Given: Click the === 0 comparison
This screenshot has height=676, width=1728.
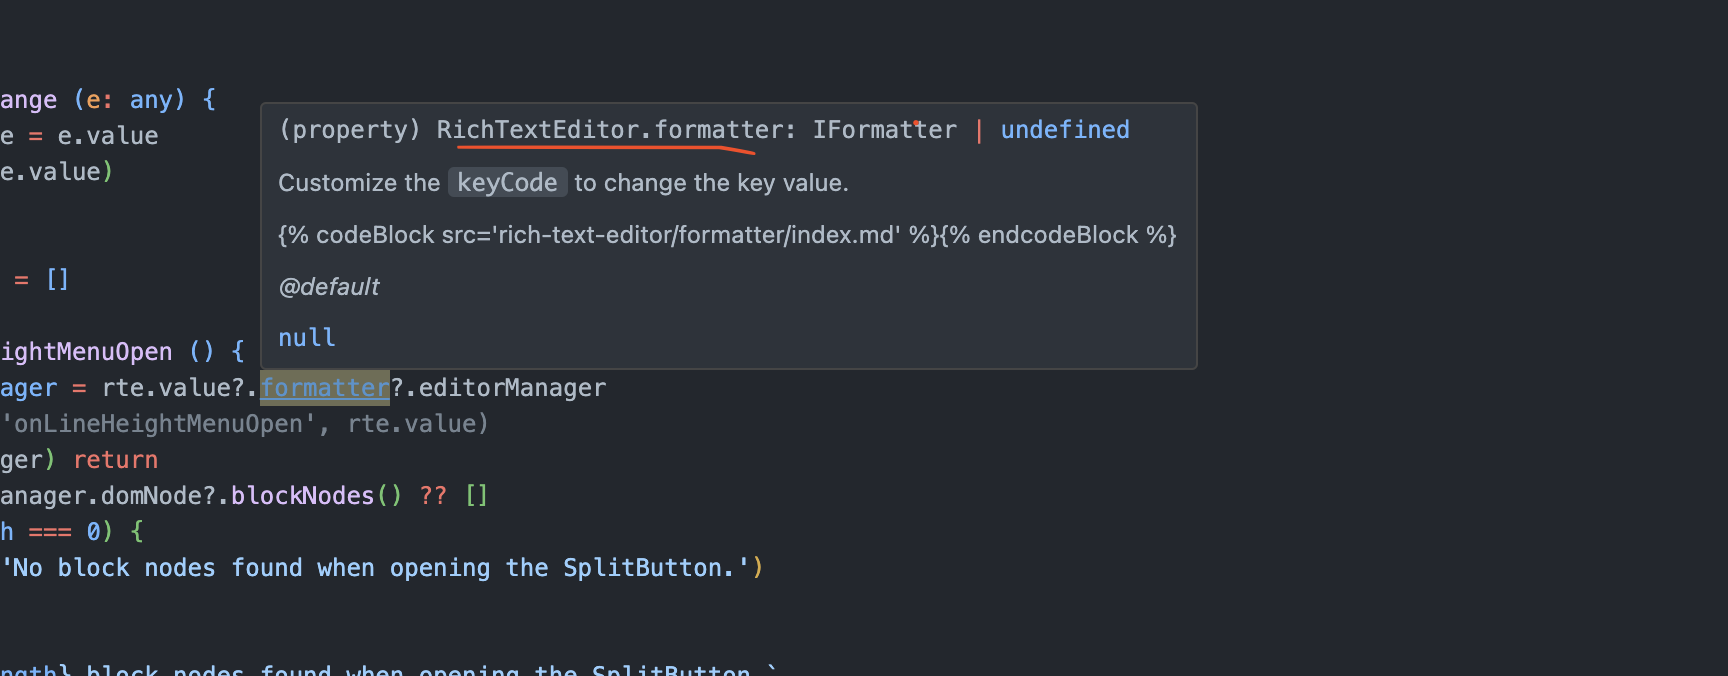Looking at the screenshot, I should click(65, 532).
